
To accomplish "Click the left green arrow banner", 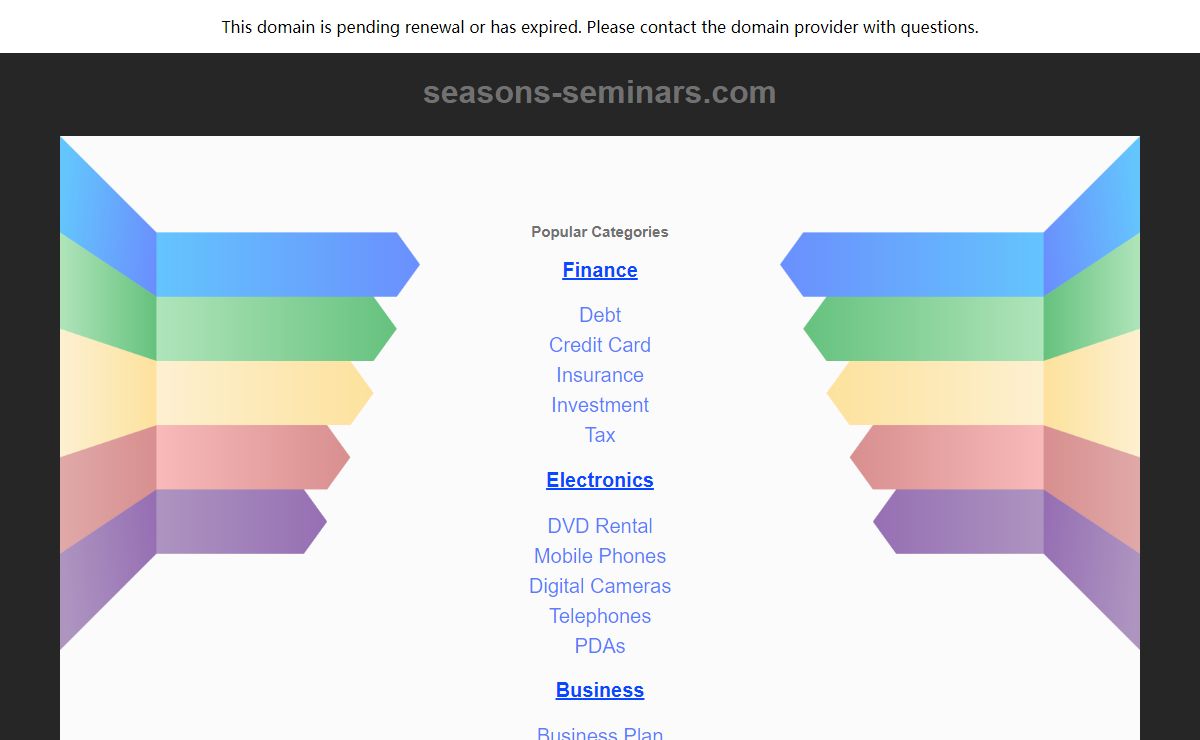I will point(276,329).
